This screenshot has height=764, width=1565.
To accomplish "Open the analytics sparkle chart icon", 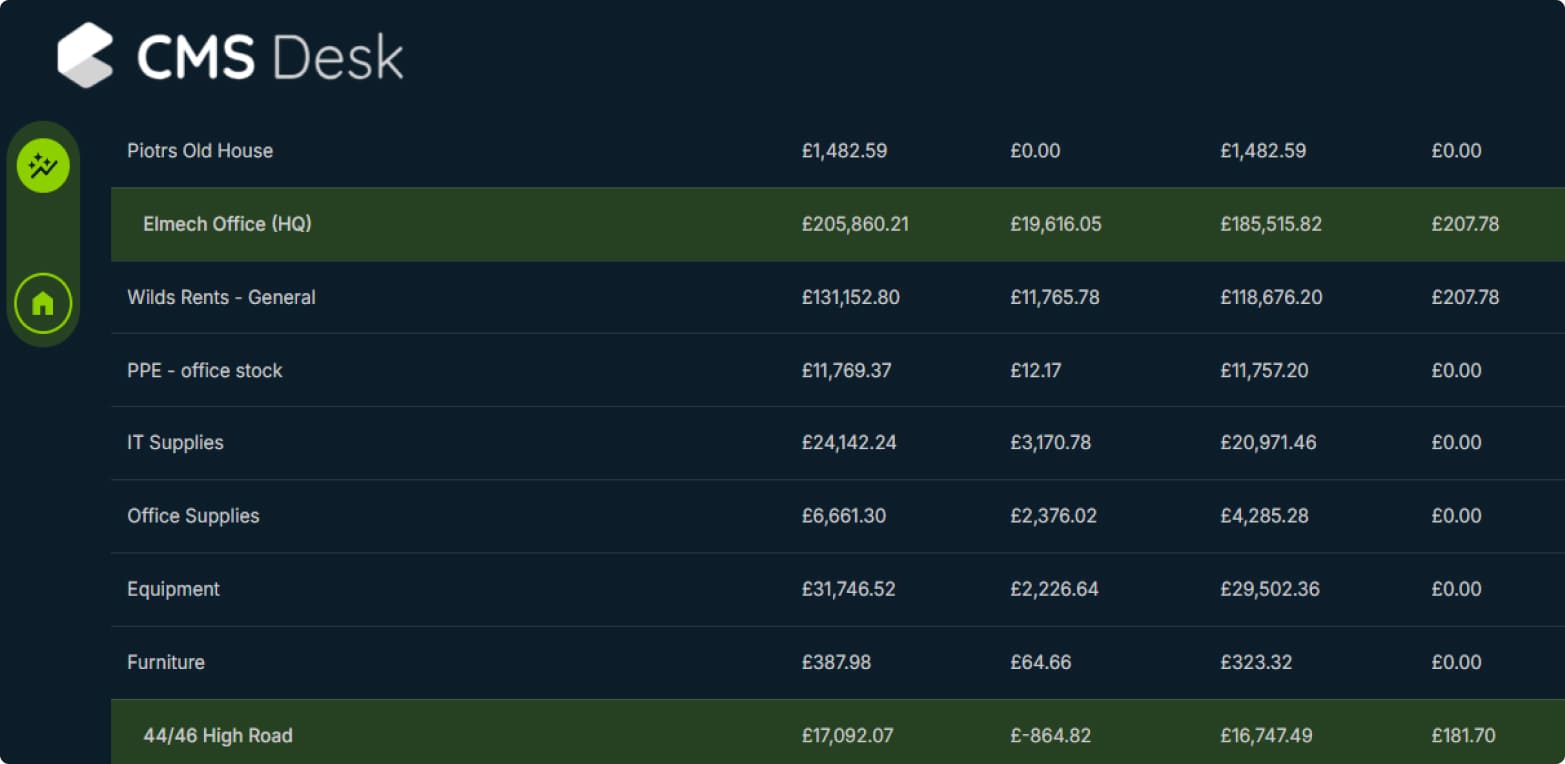I will [x=43, y=166].
